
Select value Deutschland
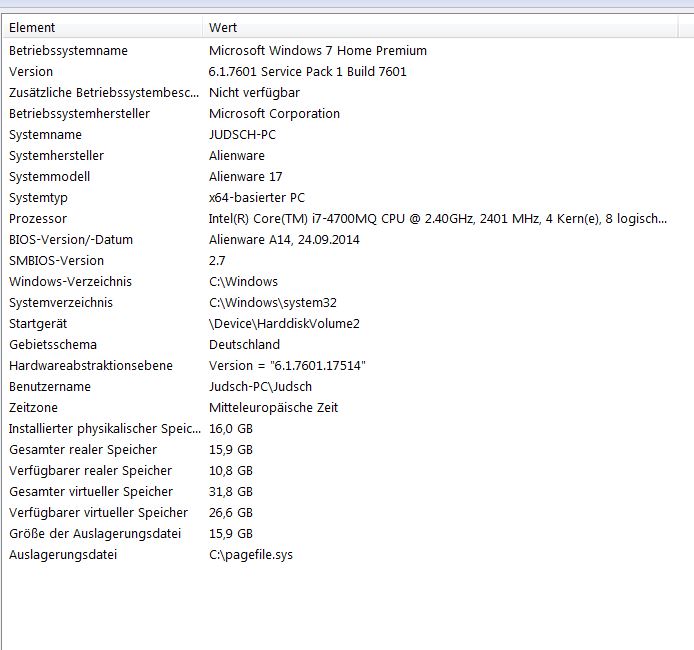[x=244, y=345]
